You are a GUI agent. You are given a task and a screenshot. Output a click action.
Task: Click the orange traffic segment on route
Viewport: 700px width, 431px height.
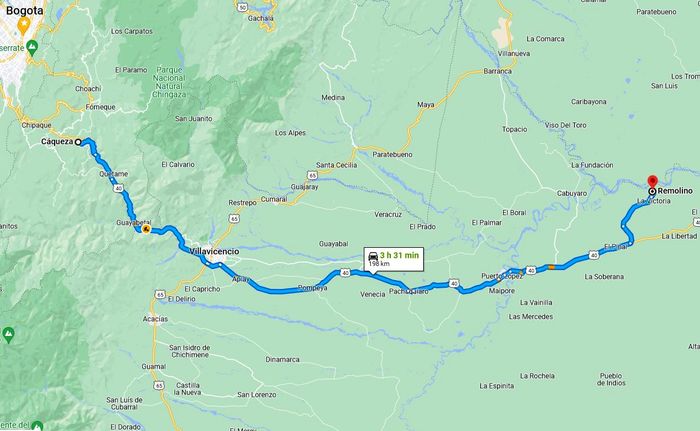click(x=551, y=267)
